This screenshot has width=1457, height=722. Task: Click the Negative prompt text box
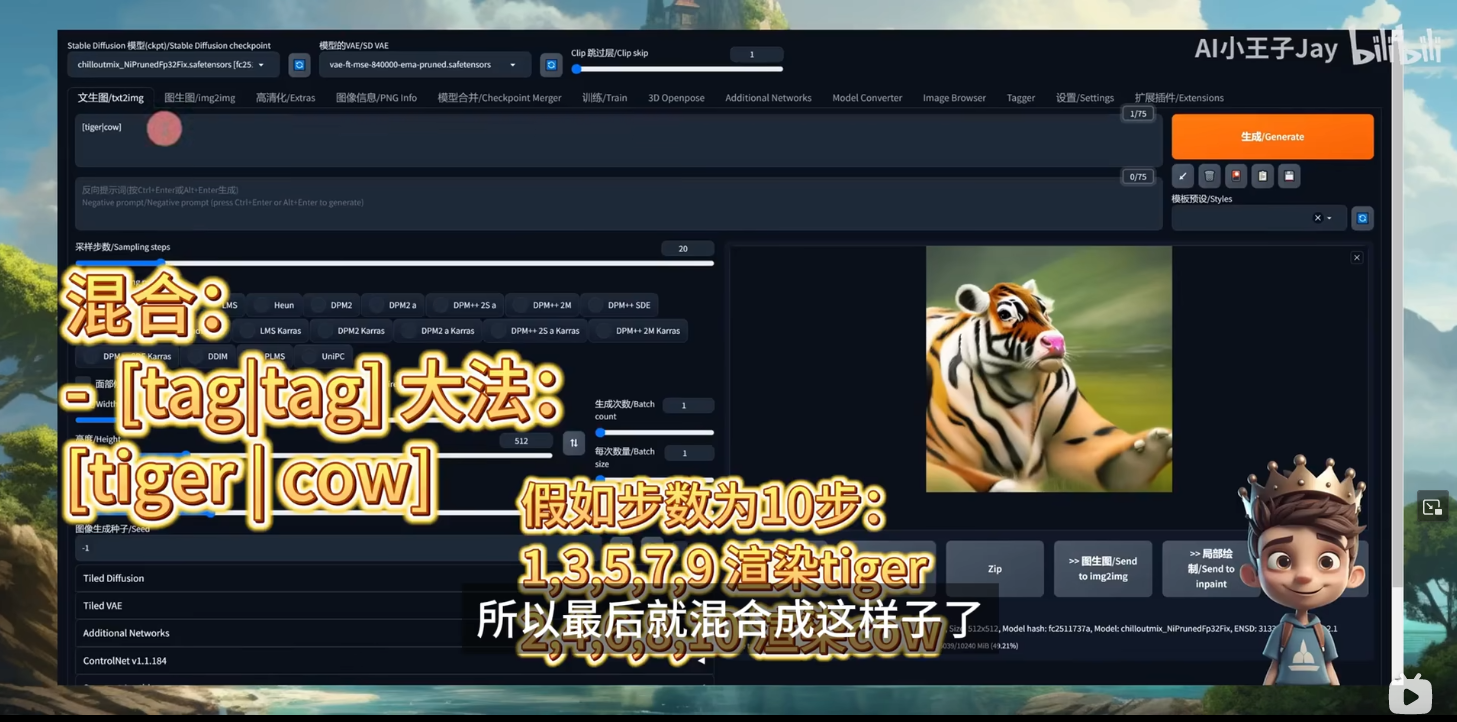pyautogui.click(x=618, y=204)
